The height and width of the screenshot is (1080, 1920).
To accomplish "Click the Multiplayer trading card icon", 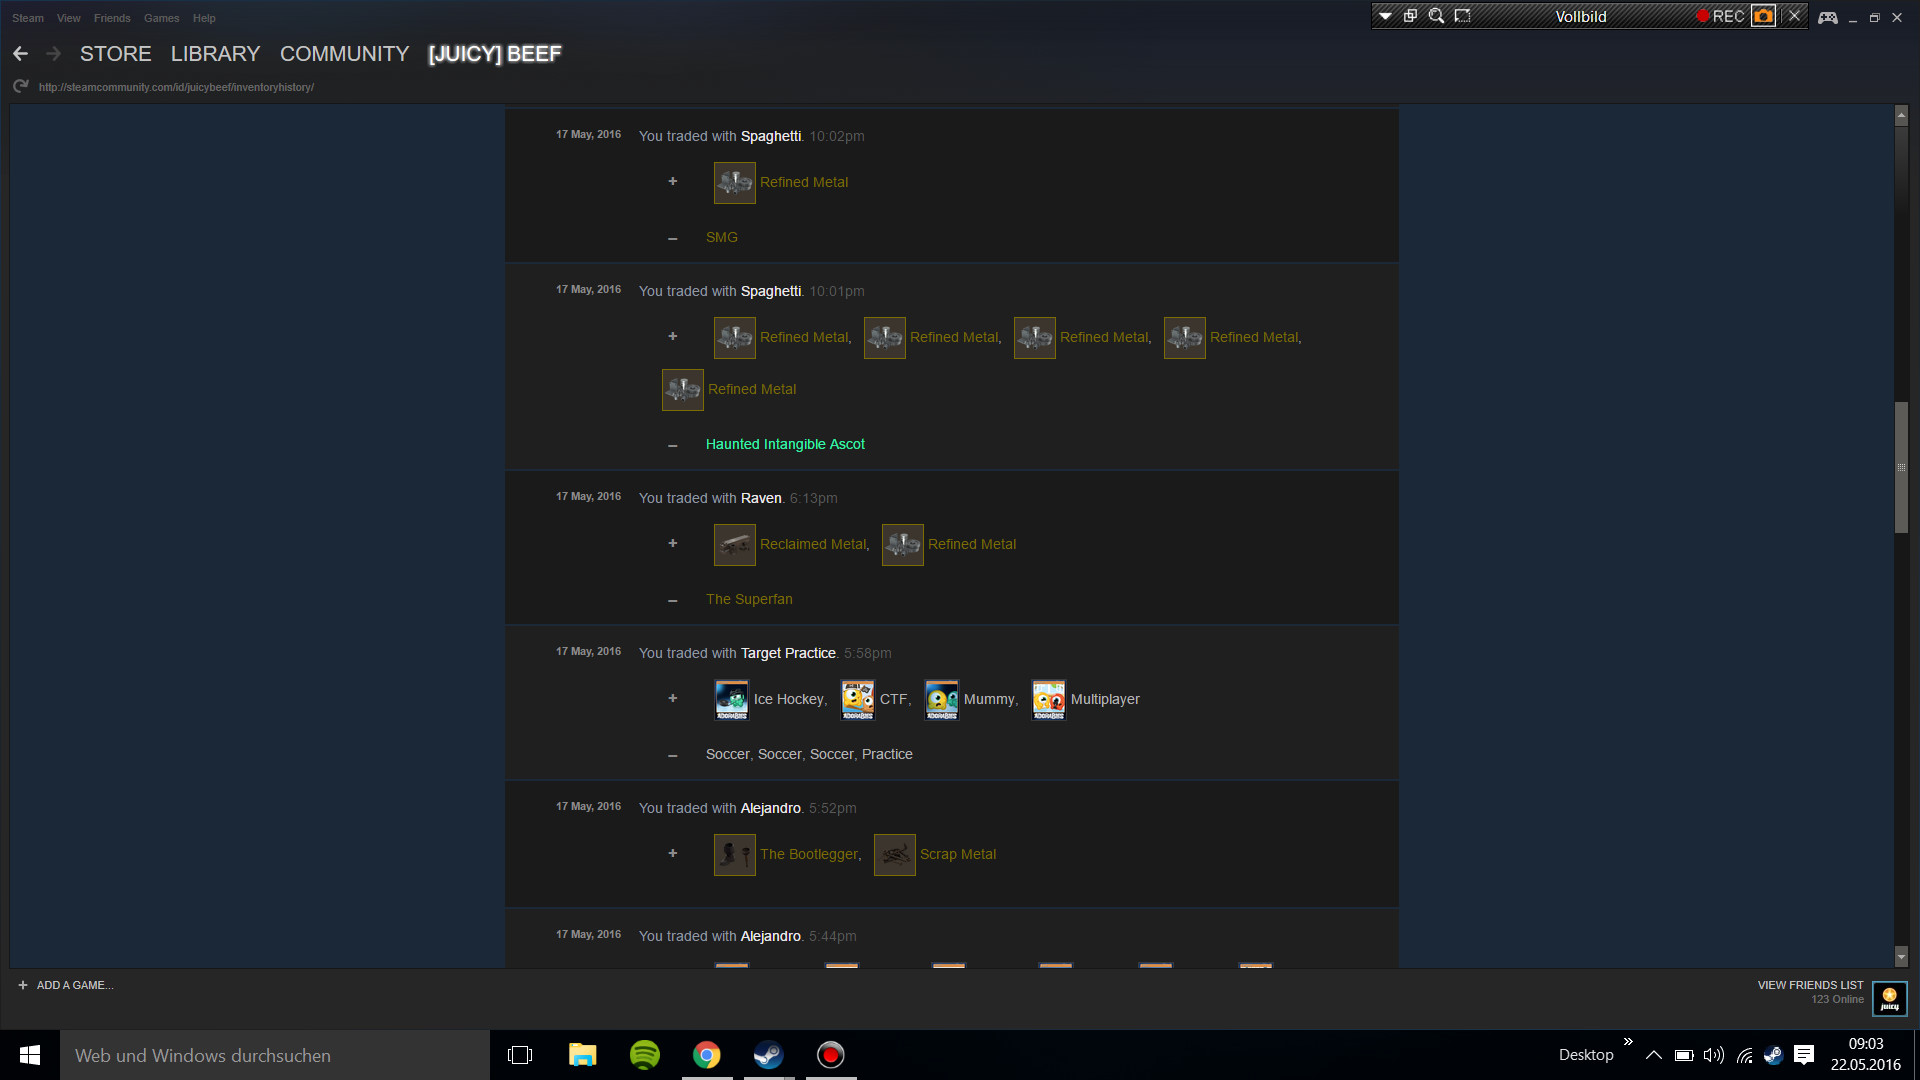I will [1048, 699].
